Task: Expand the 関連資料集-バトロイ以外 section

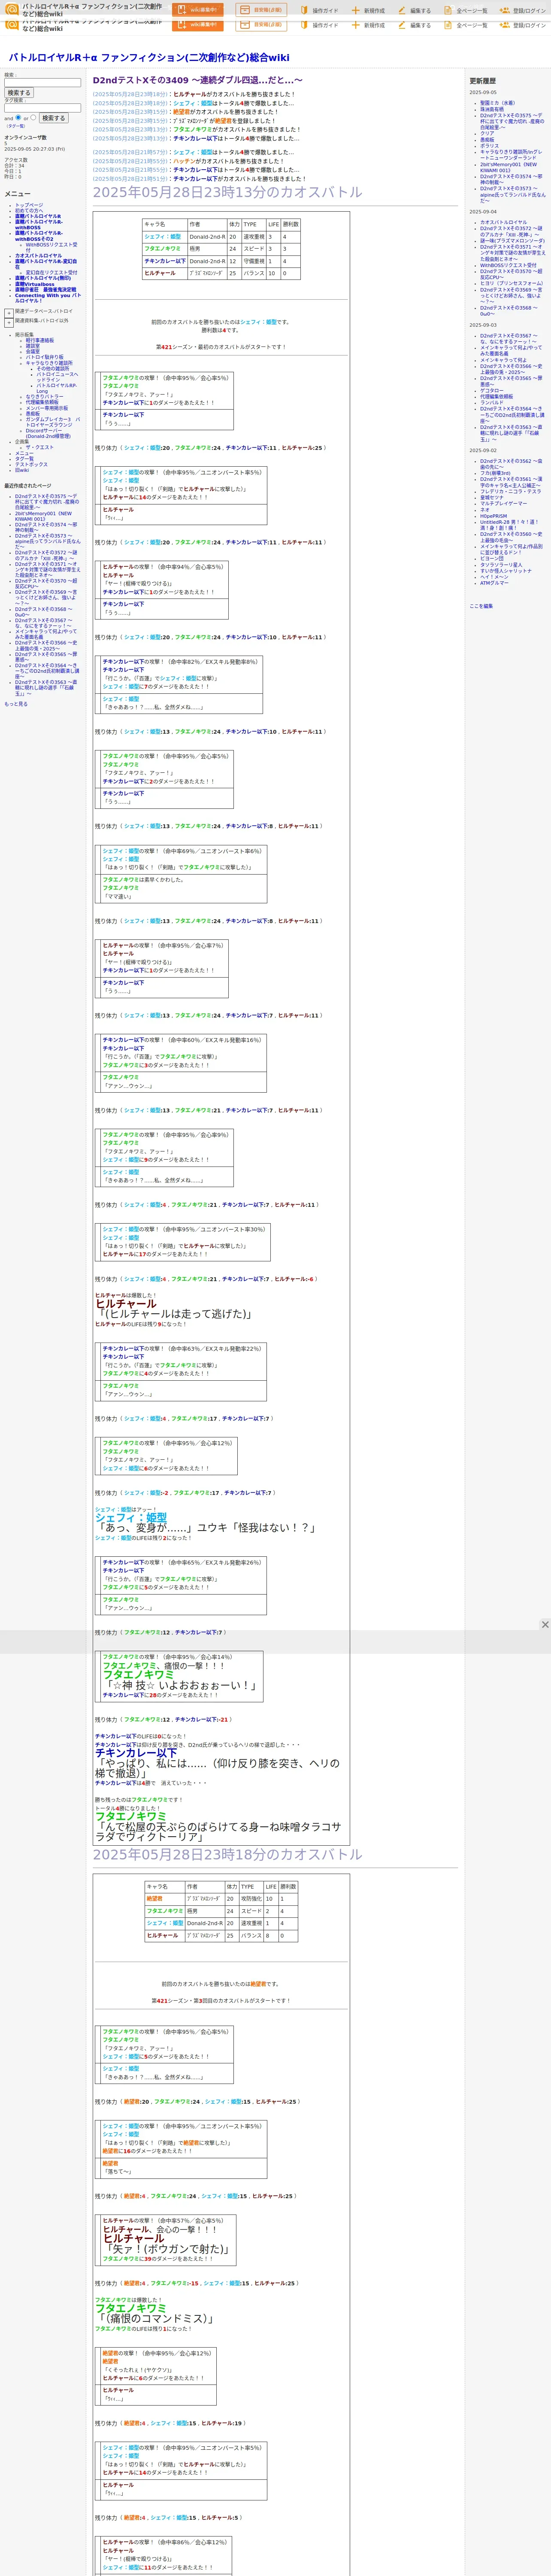Action: click(9, 323)
